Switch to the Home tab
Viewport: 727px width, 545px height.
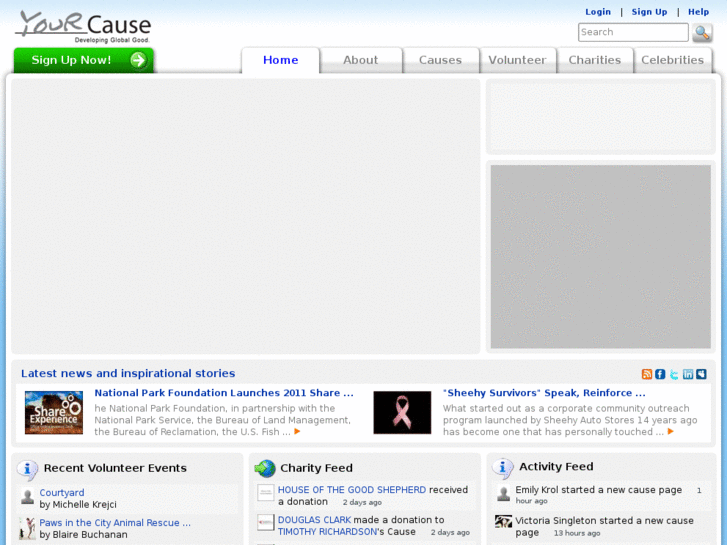(x=281, y=60)
